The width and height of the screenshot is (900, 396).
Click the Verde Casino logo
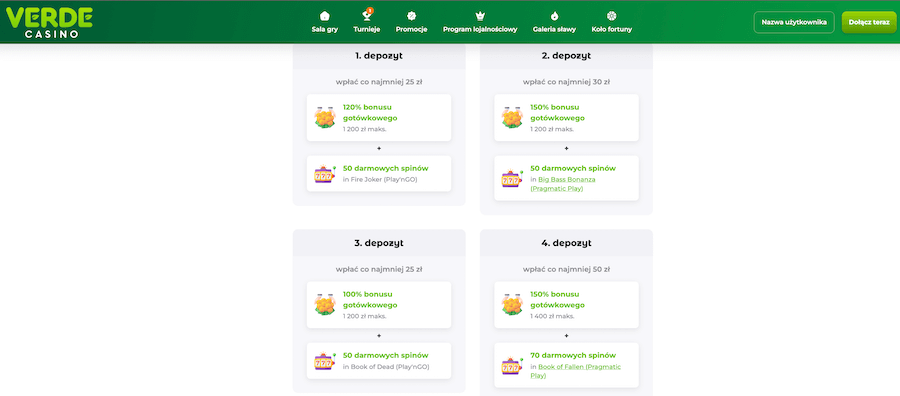point(49,22)
